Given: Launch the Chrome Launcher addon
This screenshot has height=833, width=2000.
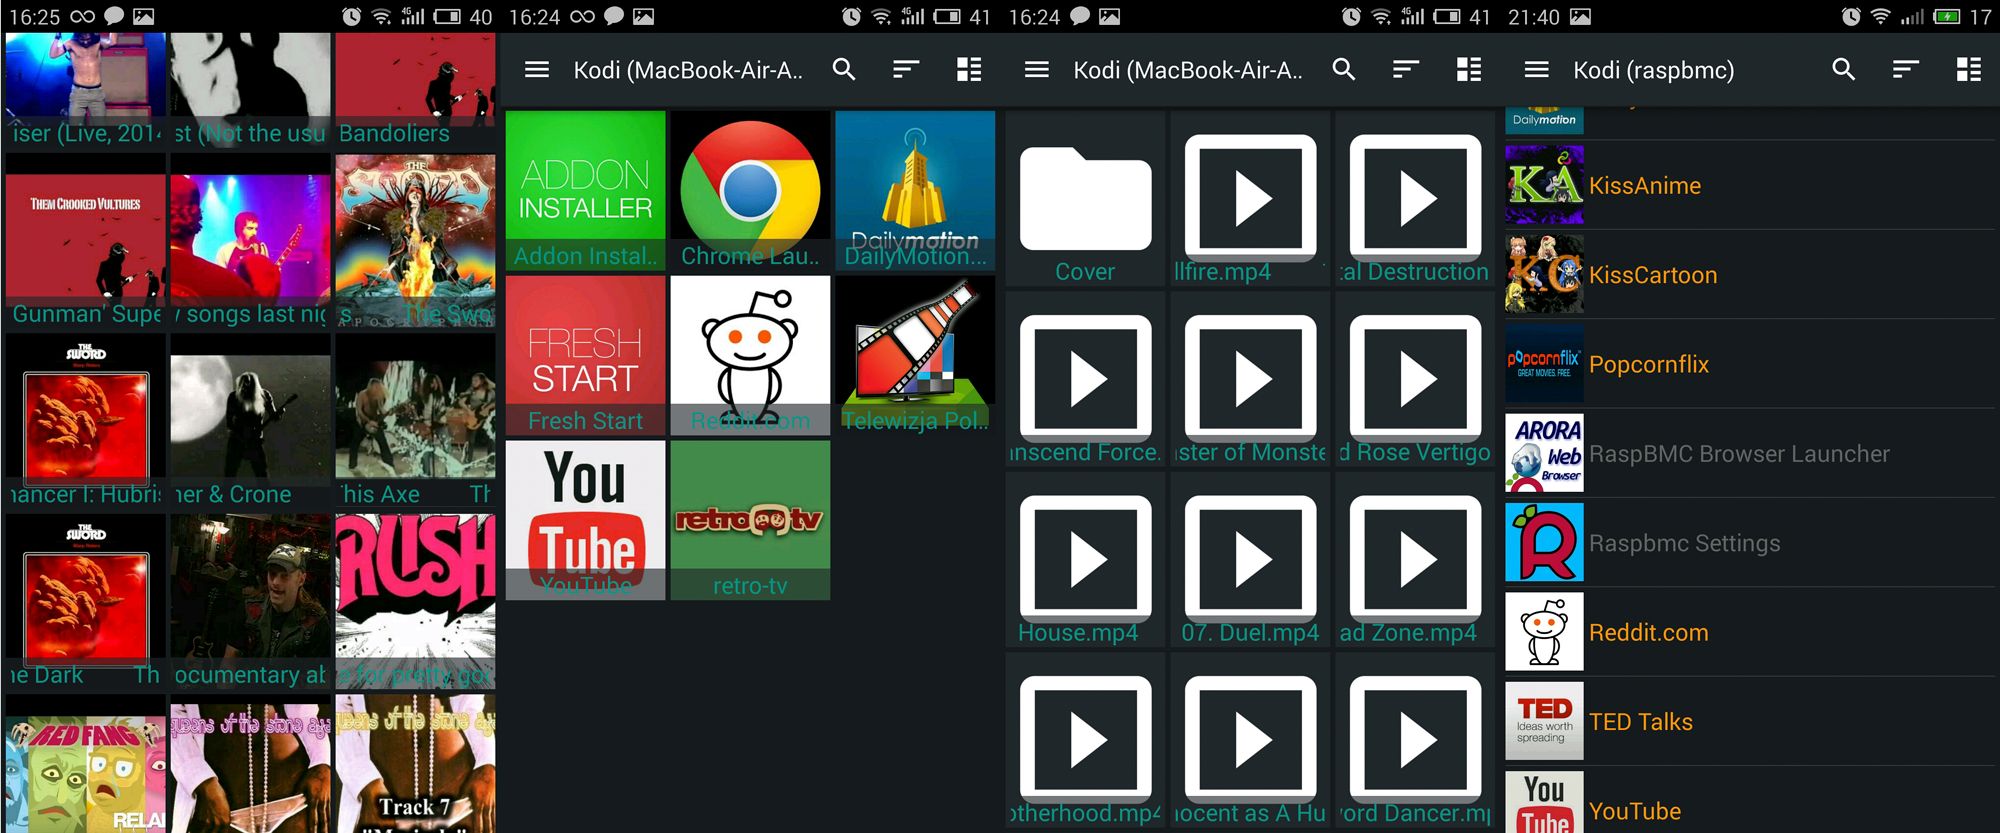Looking at the screenshot, I should (750, 189).
